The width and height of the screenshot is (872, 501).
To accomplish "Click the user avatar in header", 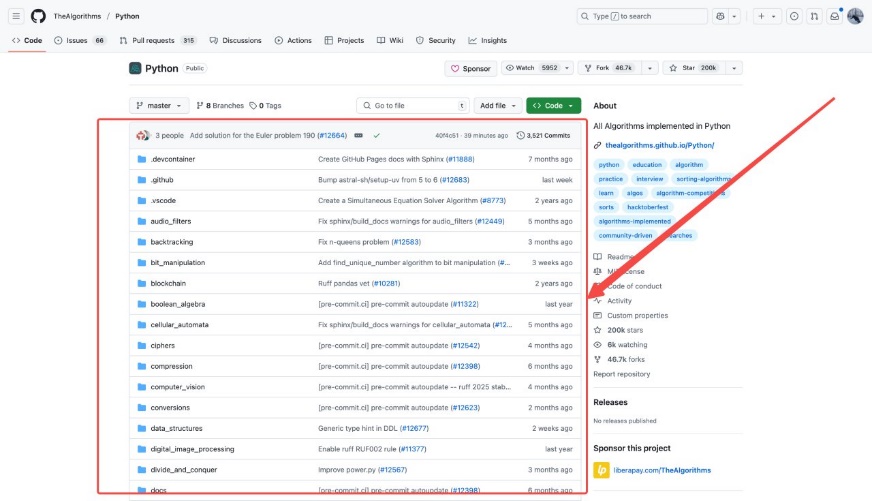I will 855,16.
